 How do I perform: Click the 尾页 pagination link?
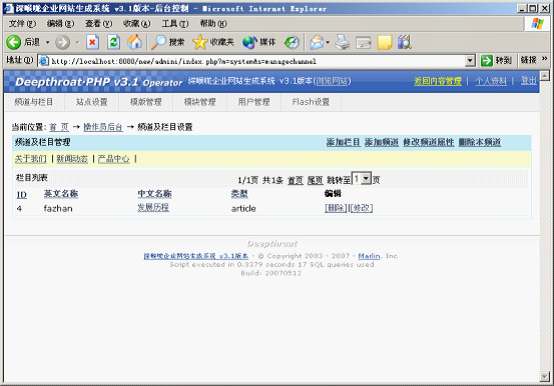coord(315,180)
